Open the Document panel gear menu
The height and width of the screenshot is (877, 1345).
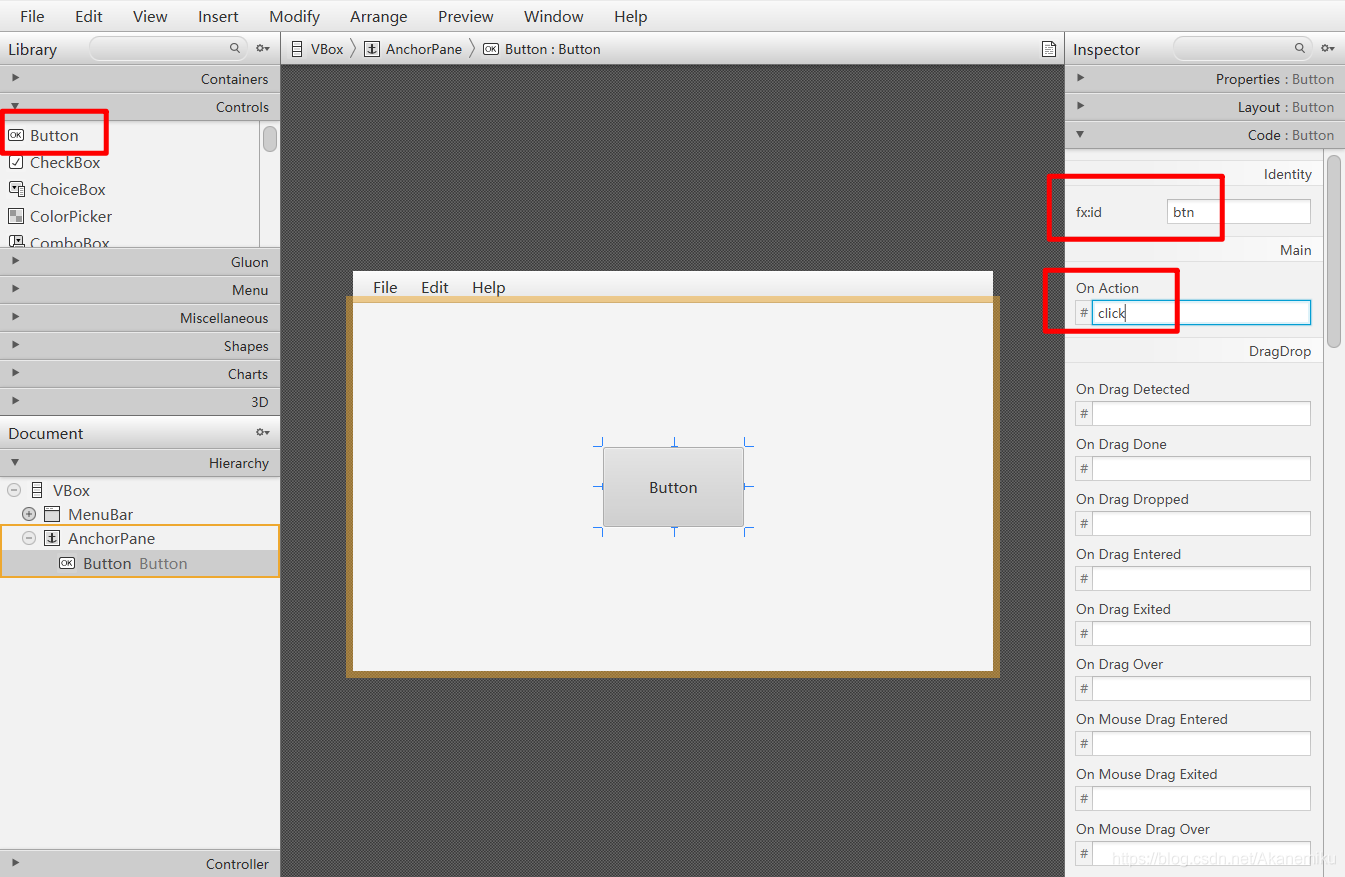click(263, 432)
